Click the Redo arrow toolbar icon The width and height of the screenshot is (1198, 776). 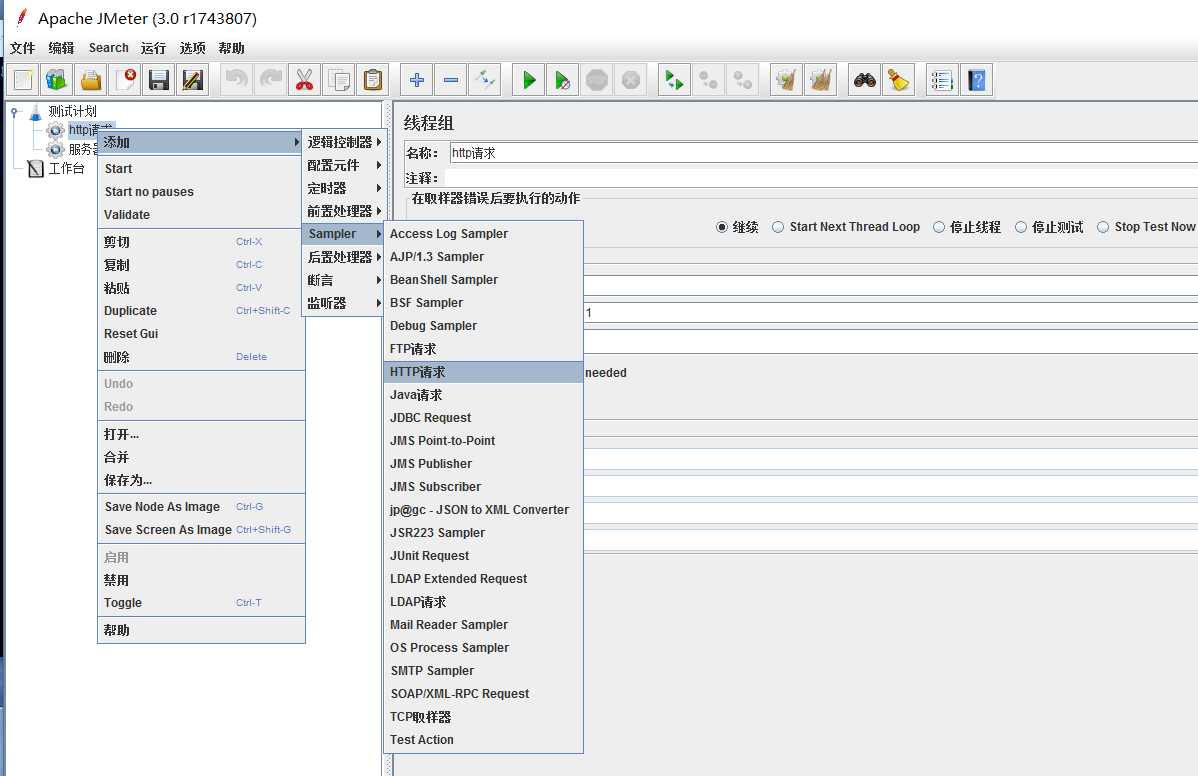(270, 80)
